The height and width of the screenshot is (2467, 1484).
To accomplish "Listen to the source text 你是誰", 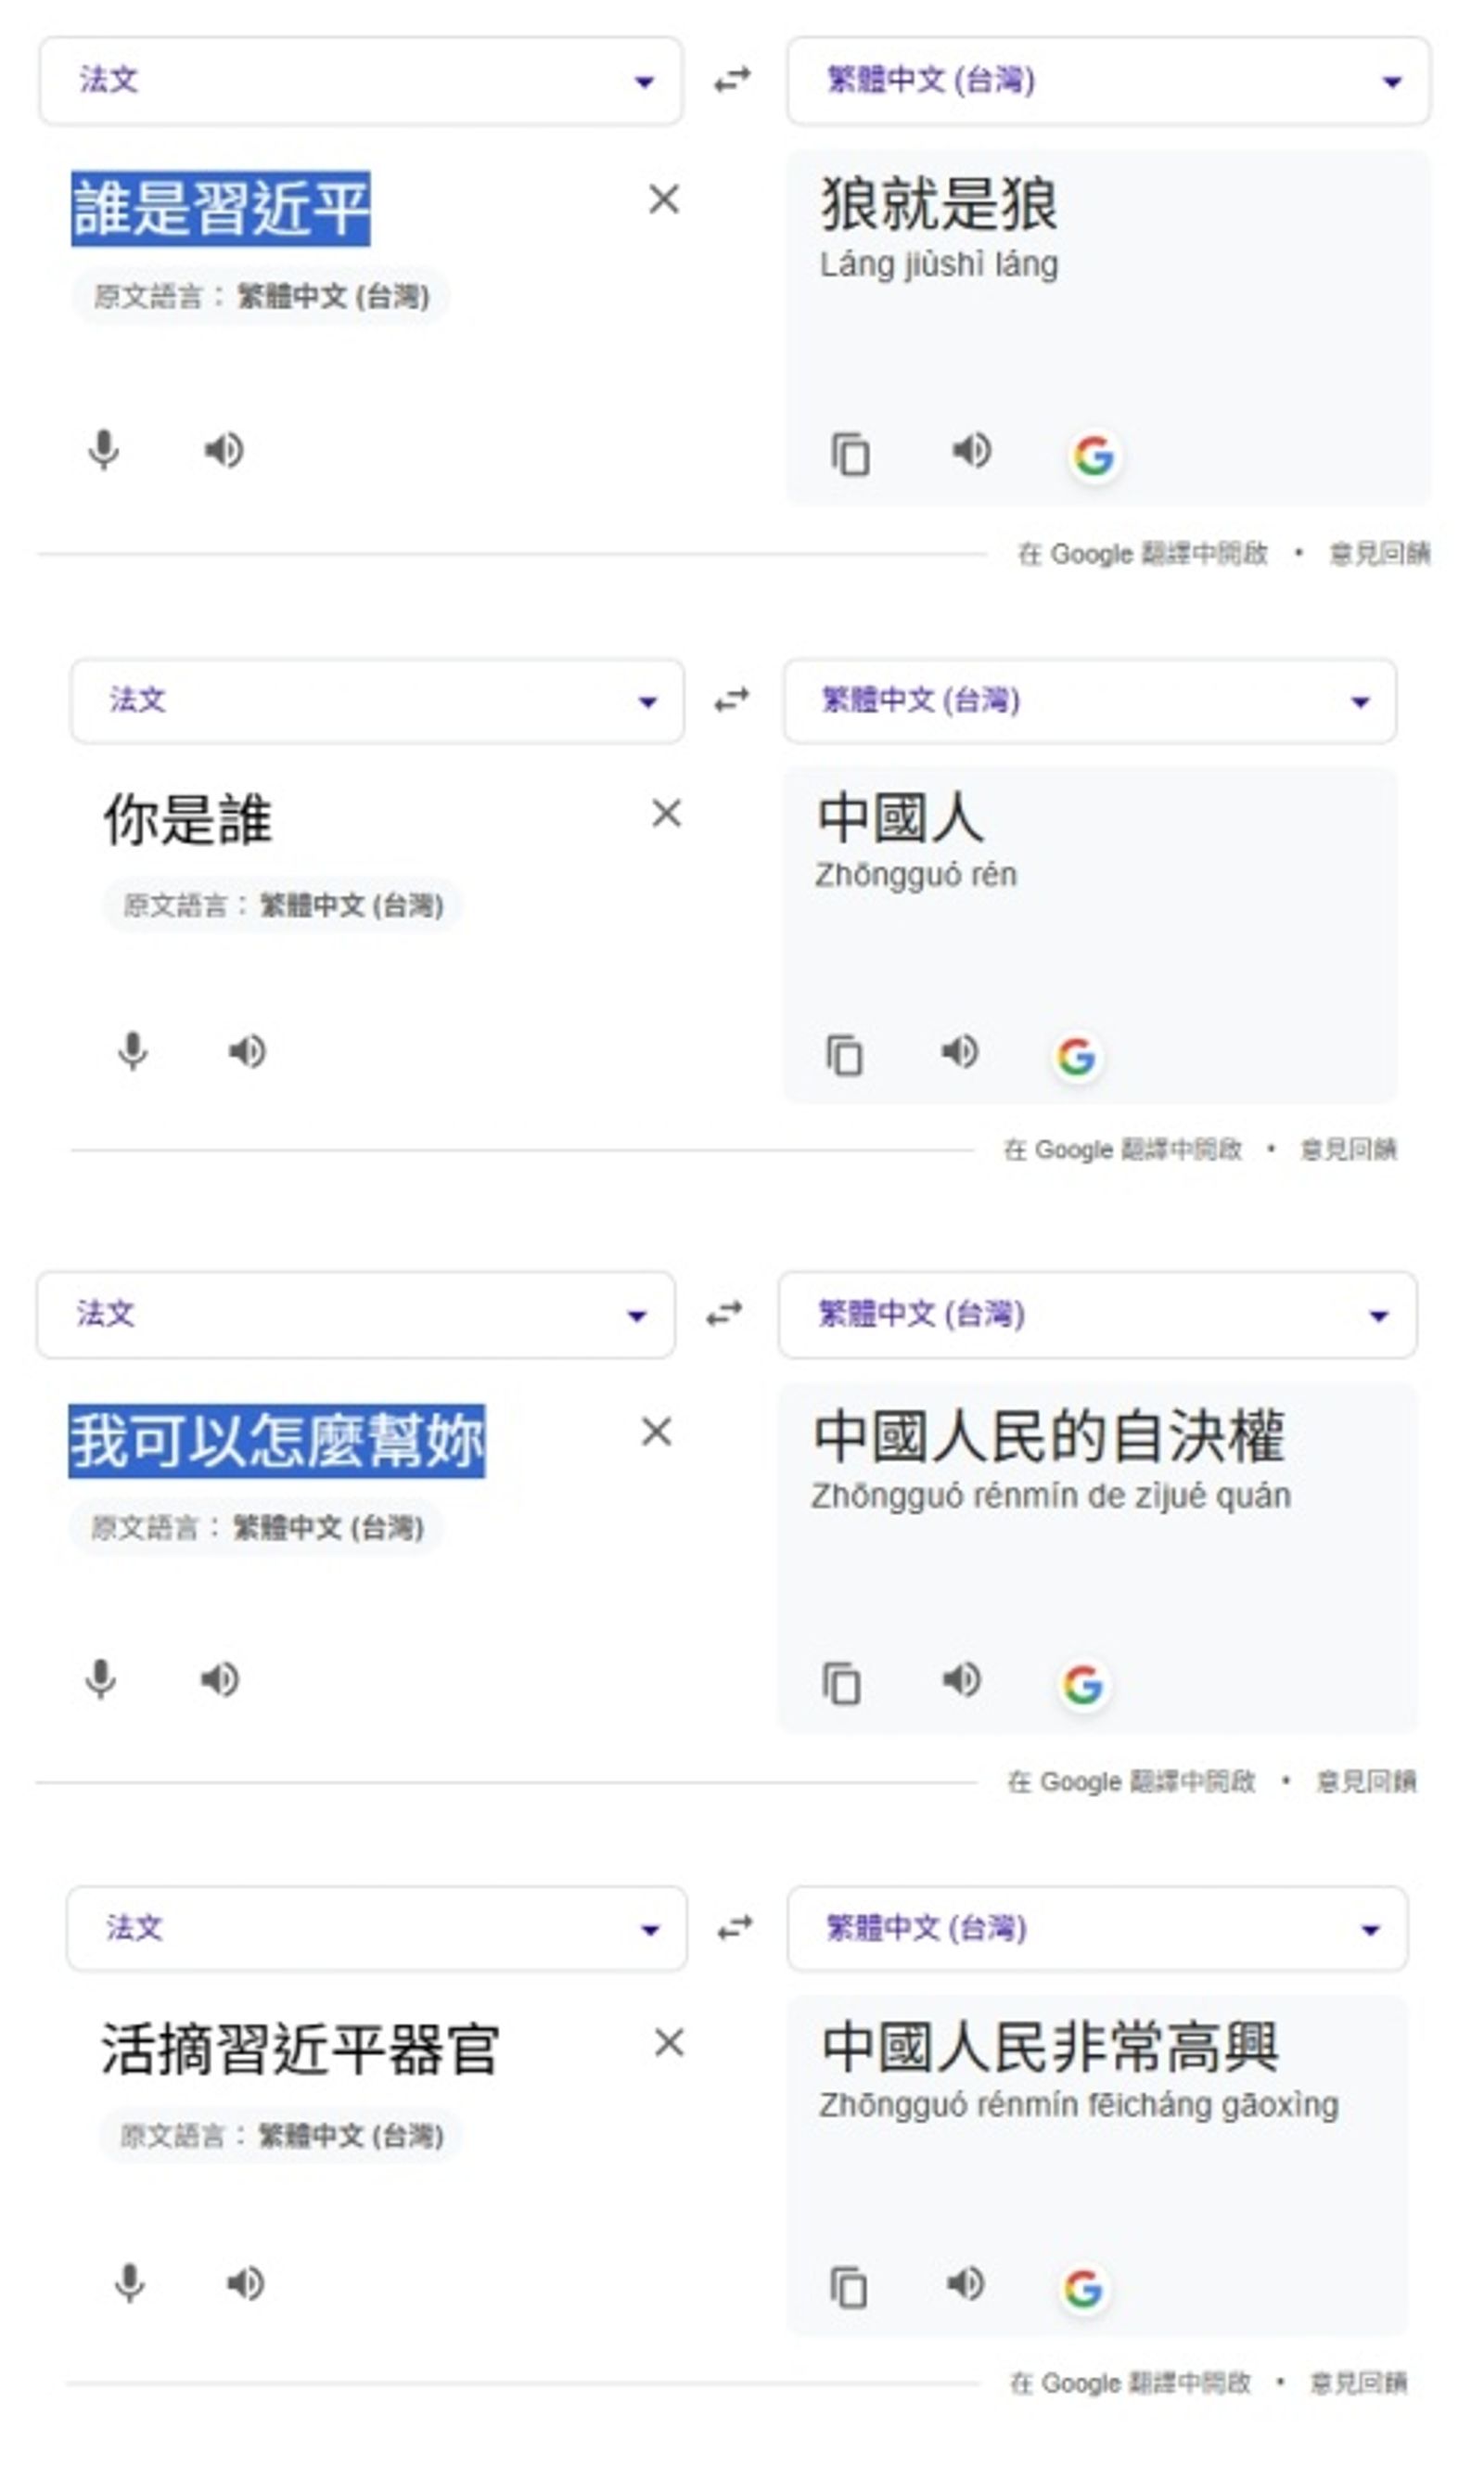I will point(247,1051).
